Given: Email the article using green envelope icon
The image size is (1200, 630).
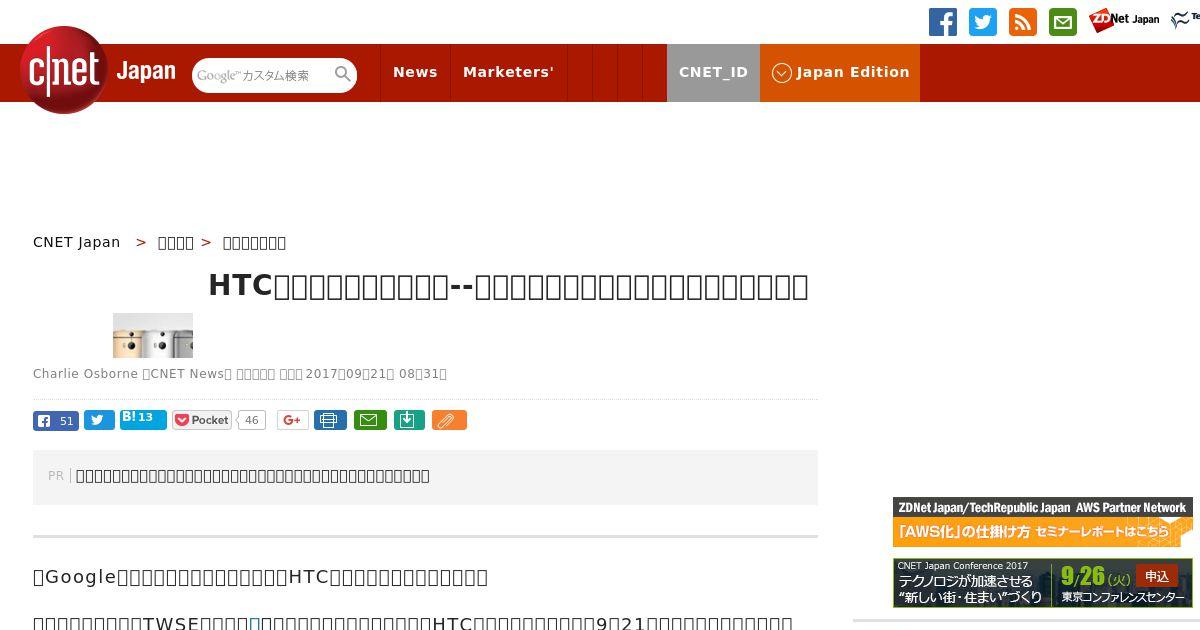Looking at the screenshot, I should pos(370,420).
